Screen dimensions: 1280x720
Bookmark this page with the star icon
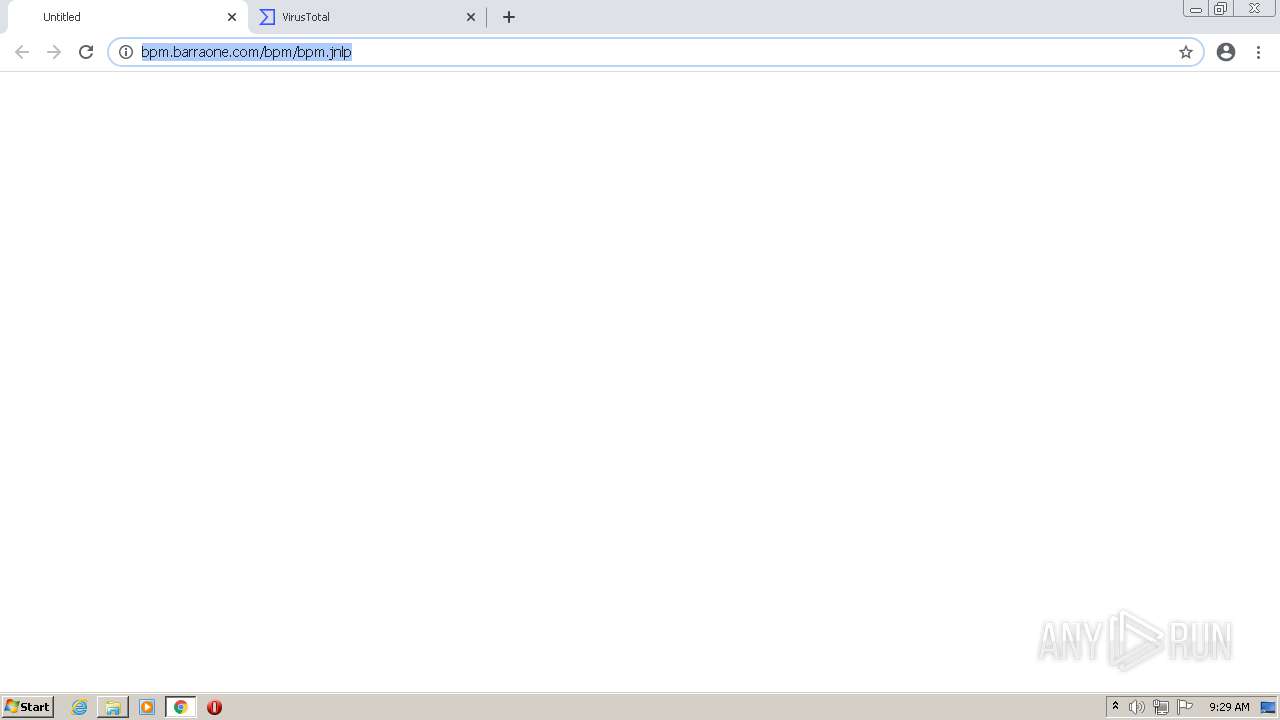click(x=1186, y=52)
